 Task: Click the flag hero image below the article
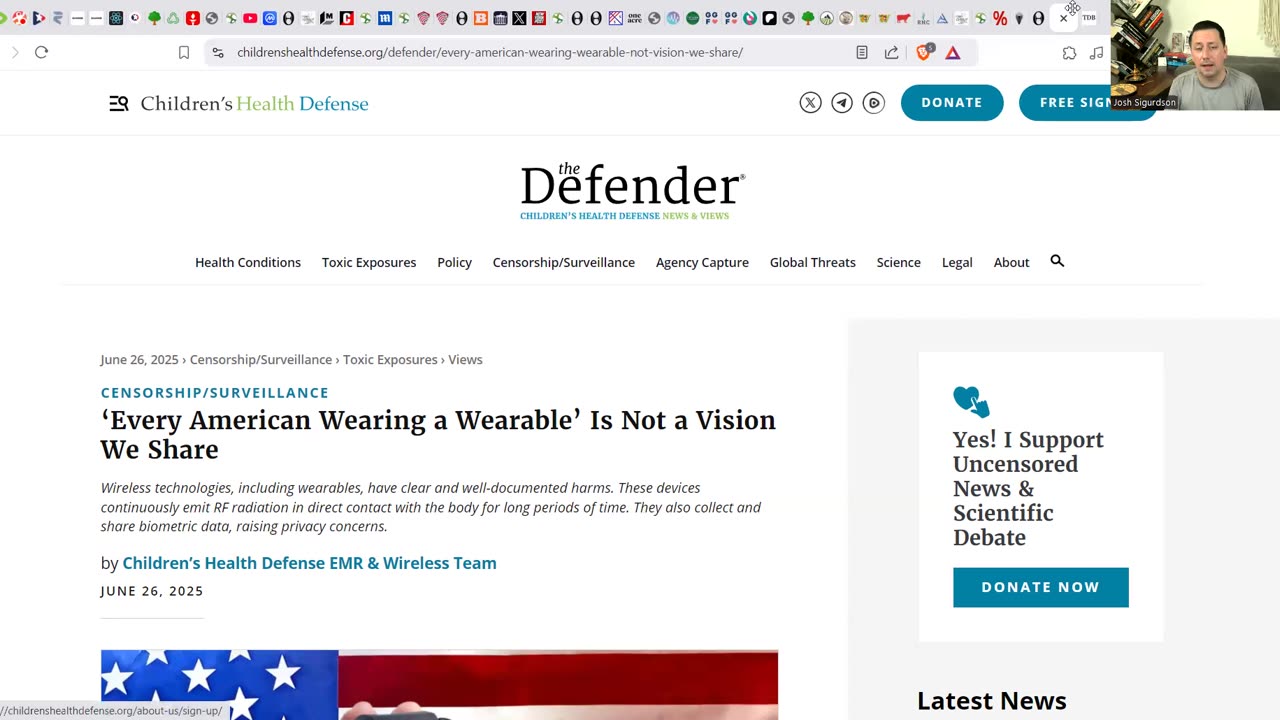(x=439, y=685)
